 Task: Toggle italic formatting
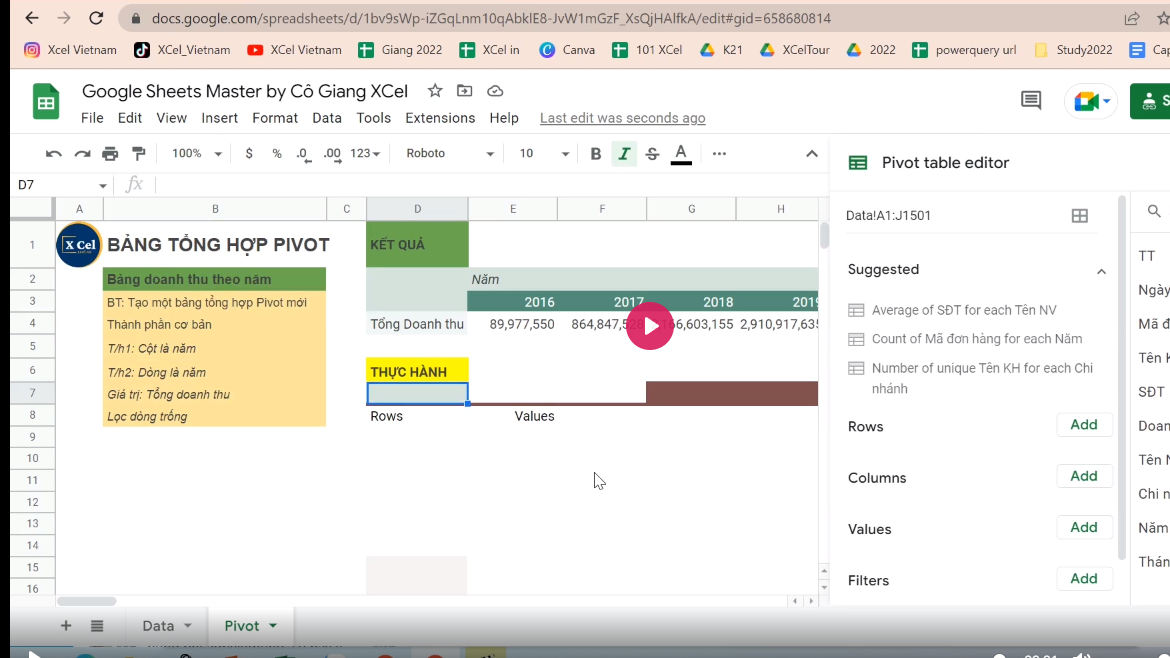624,154
